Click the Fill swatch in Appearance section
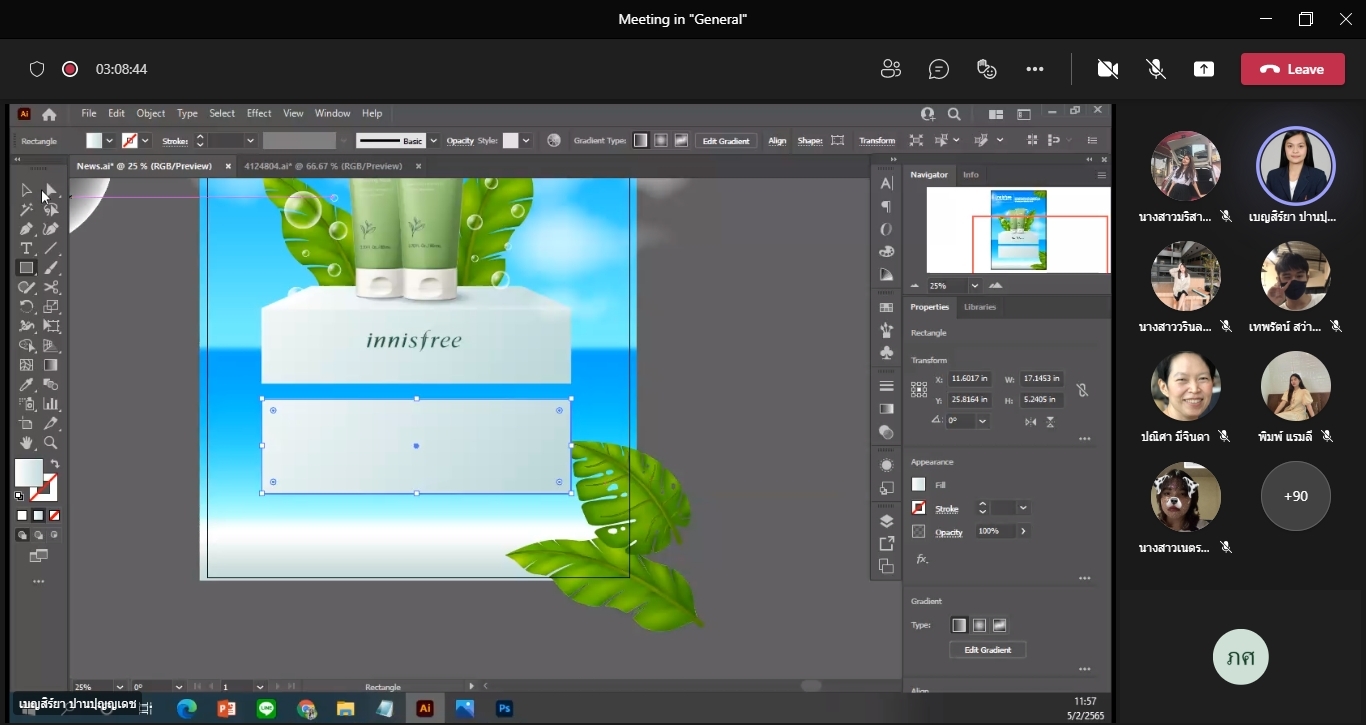The height and width of the screenshot is (725, 1366). click(919, 485)
